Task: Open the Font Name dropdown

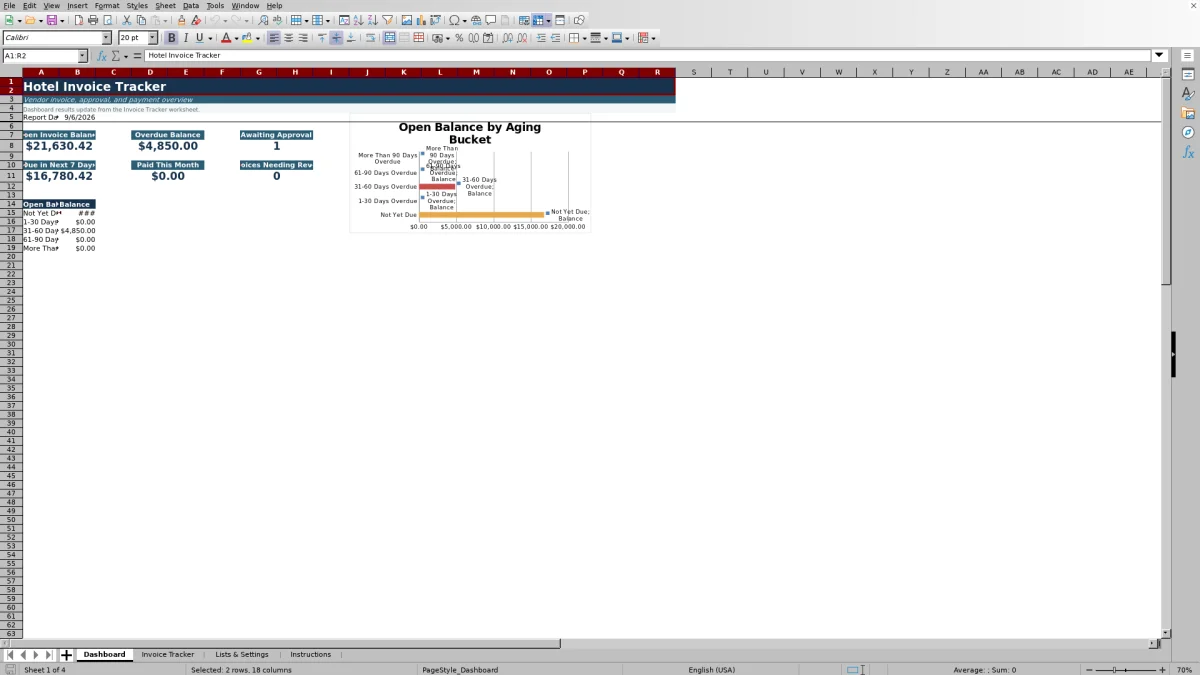Action: [x=107, y=38]
